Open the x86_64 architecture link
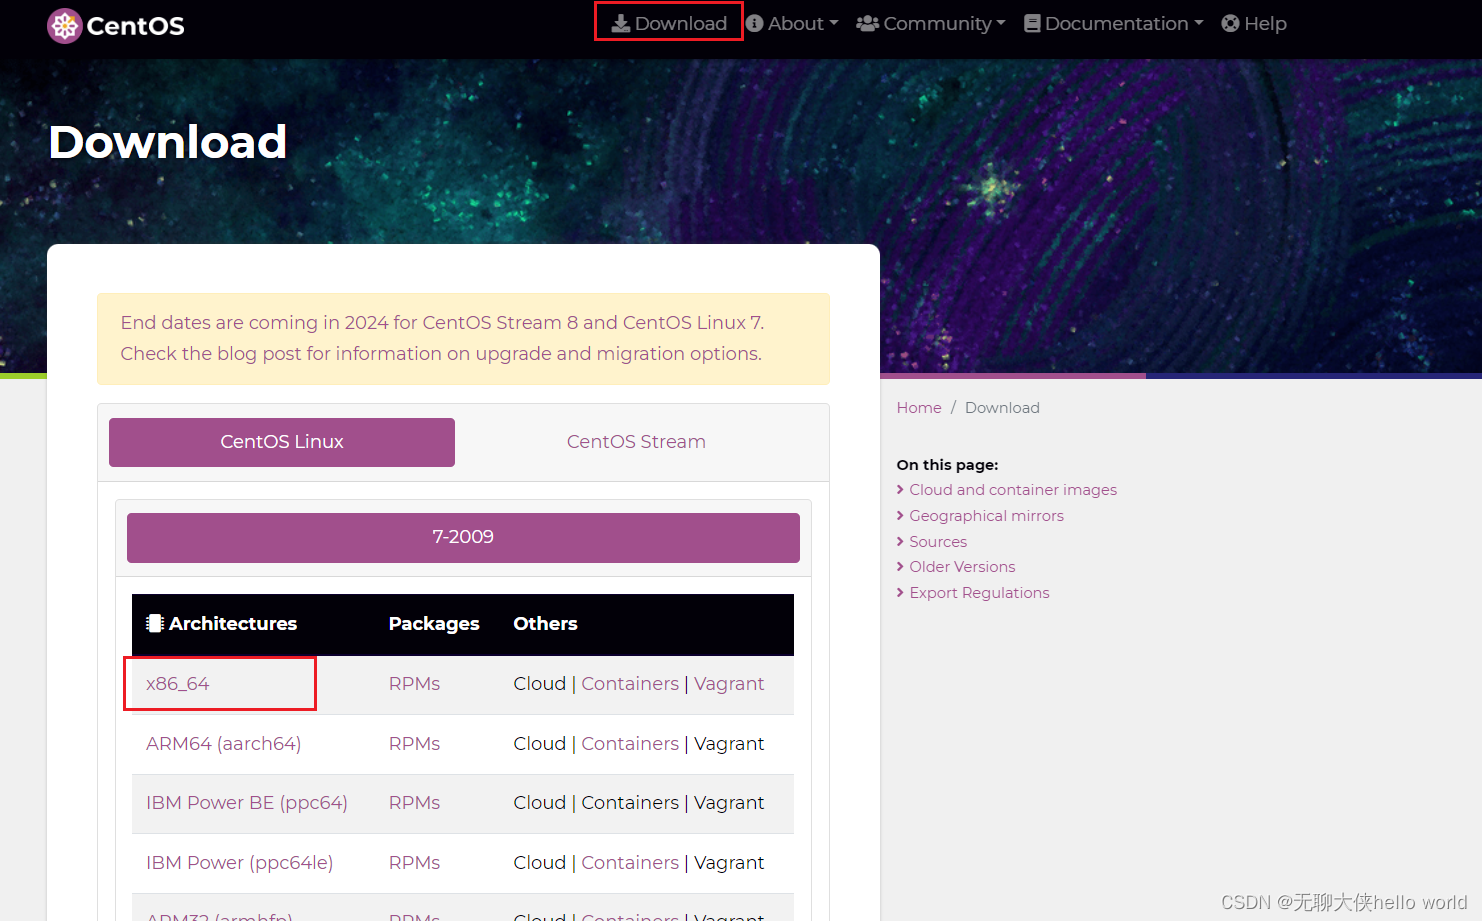This screenshot has width=1482, height=921. click(178, 684)
